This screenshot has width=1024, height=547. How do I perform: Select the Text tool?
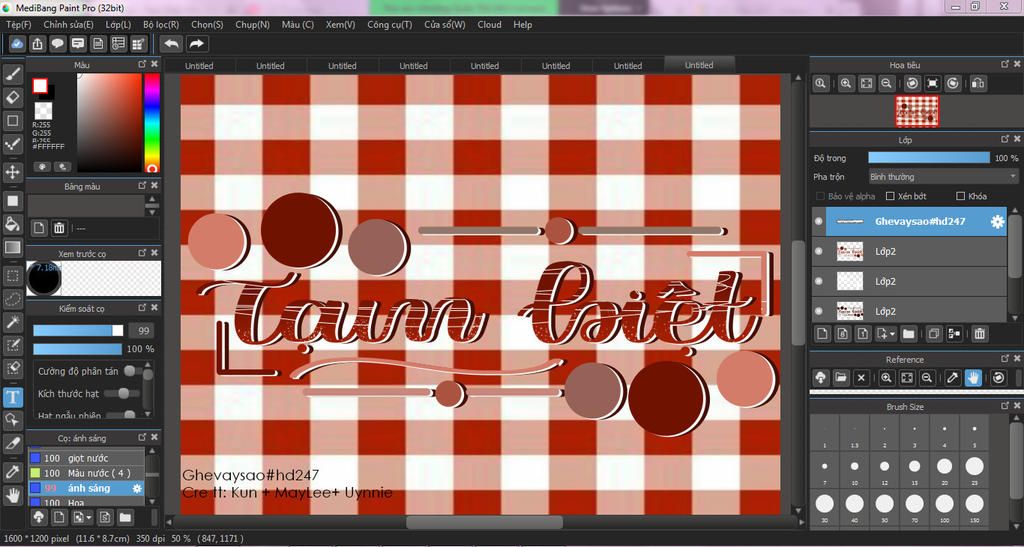tap(12, 396)
